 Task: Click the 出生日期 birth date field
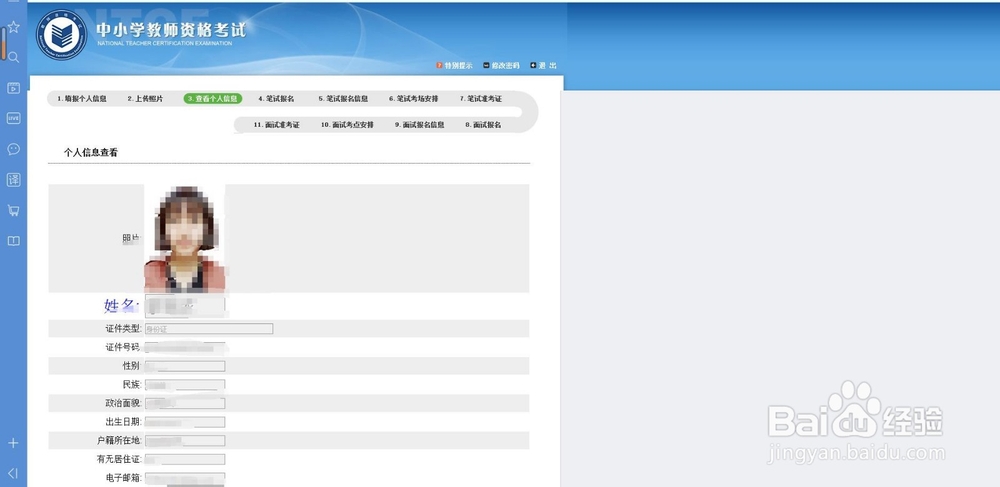[x=185, y=422]
